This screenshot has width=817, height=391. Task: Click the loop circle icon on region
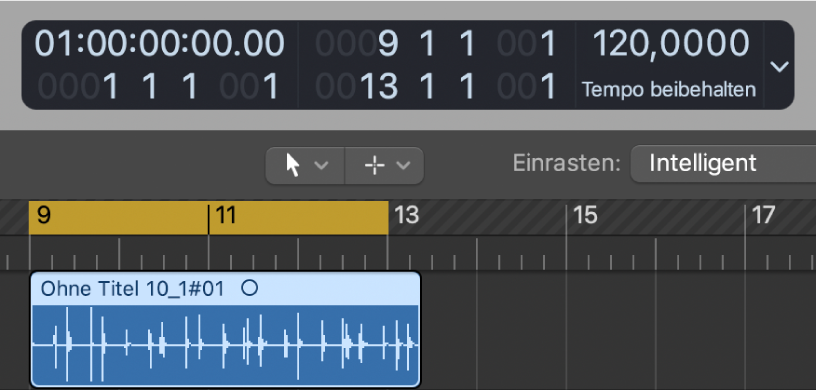(x=250, y=288)
